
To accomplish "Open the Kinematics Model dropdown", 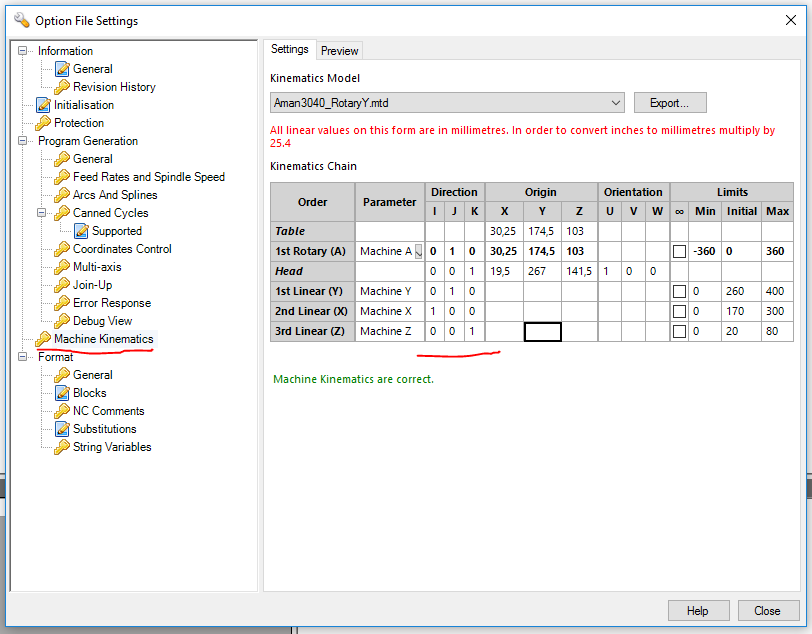I will pos(615,103).
